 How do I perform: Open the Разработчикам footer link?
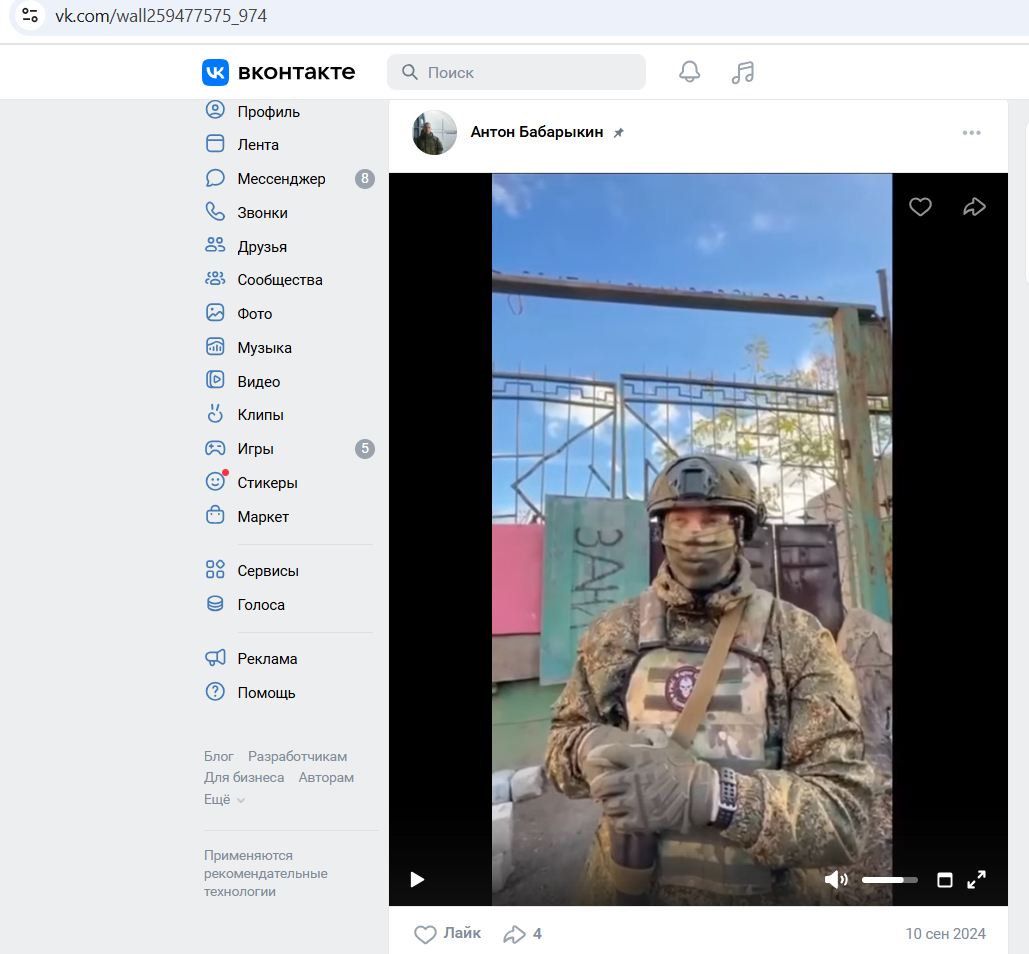[x=297, y=756]
